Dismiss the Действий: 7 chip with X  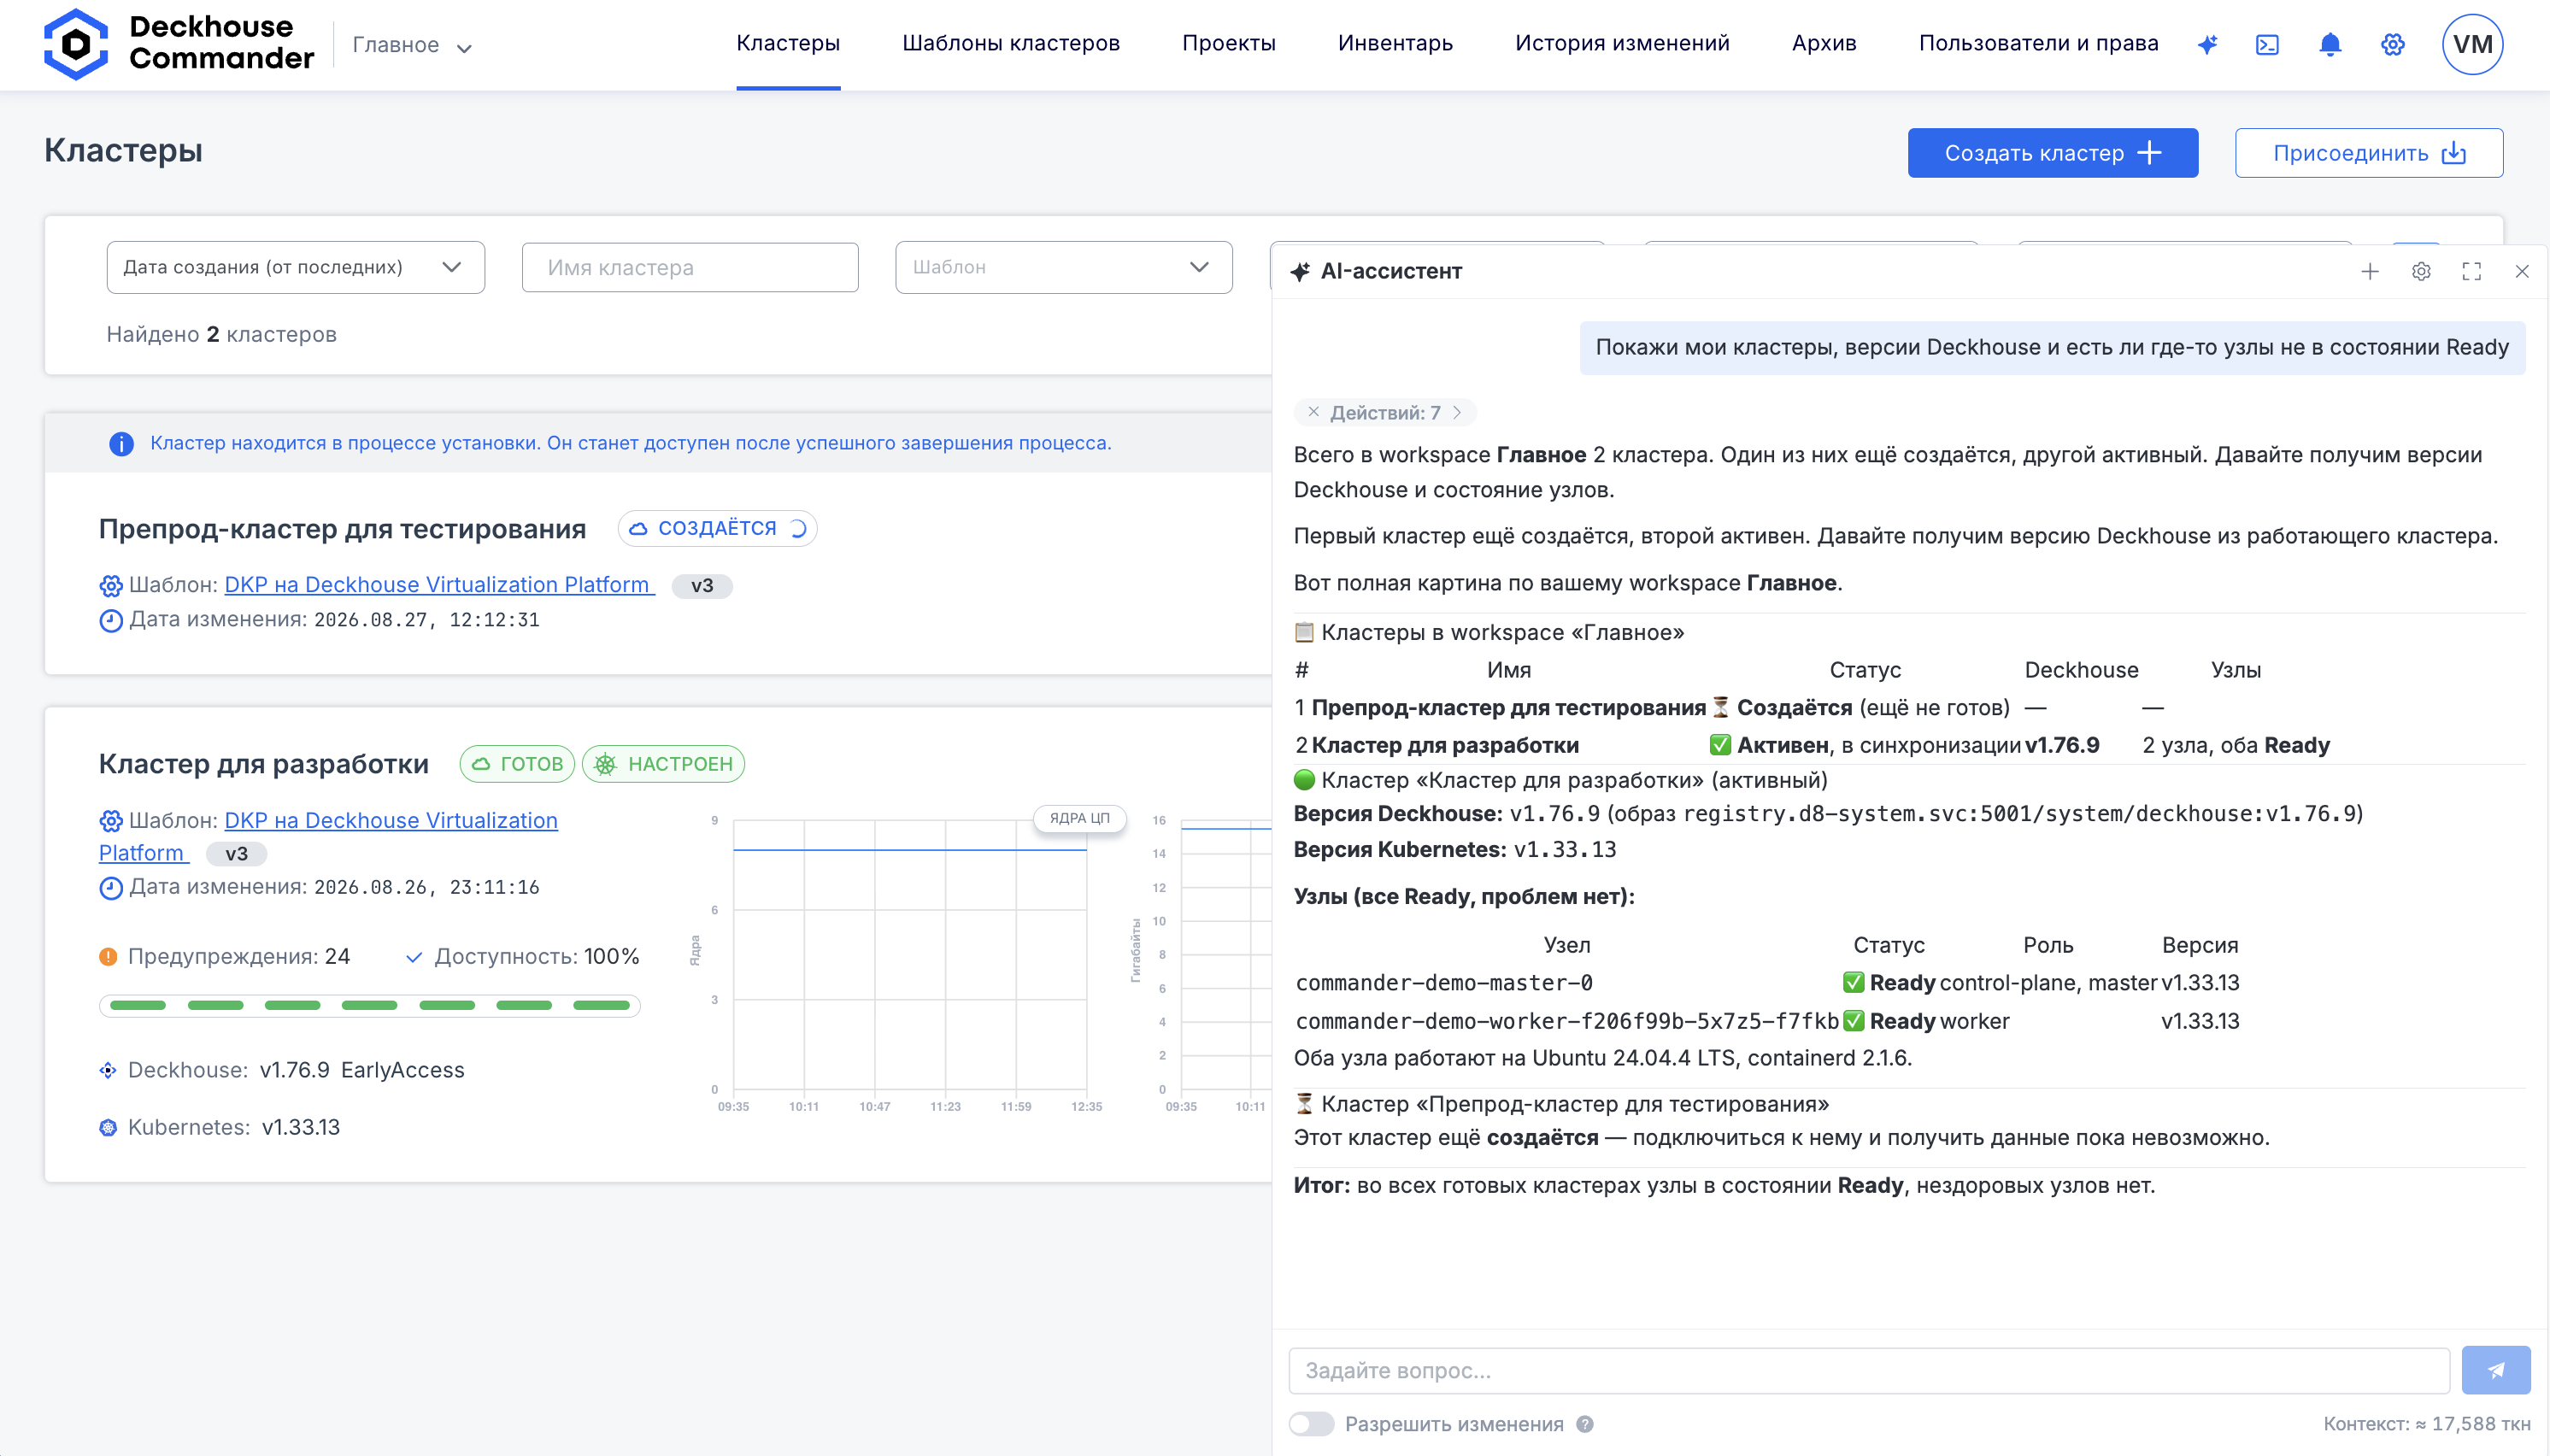(1313, 412)
